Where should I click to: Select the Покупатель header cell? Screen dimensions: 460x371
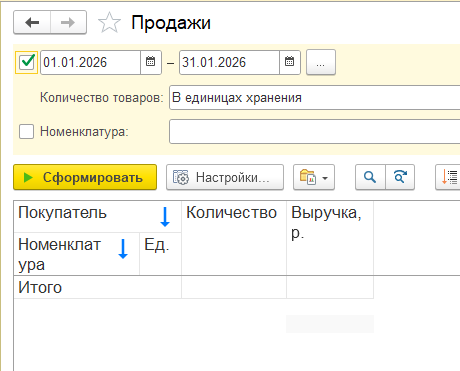(x=97, y=217)
